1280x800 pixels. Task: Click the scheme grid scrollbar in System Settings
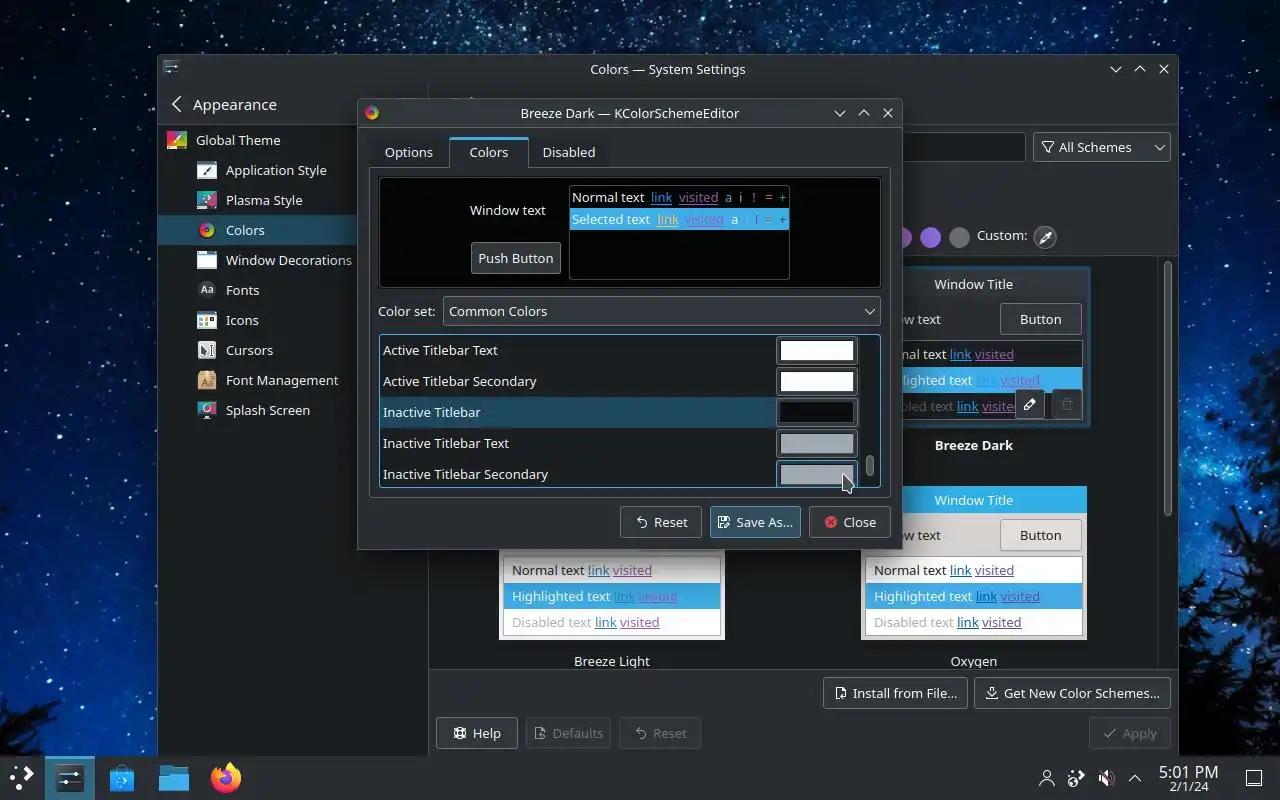[1166, 390]
